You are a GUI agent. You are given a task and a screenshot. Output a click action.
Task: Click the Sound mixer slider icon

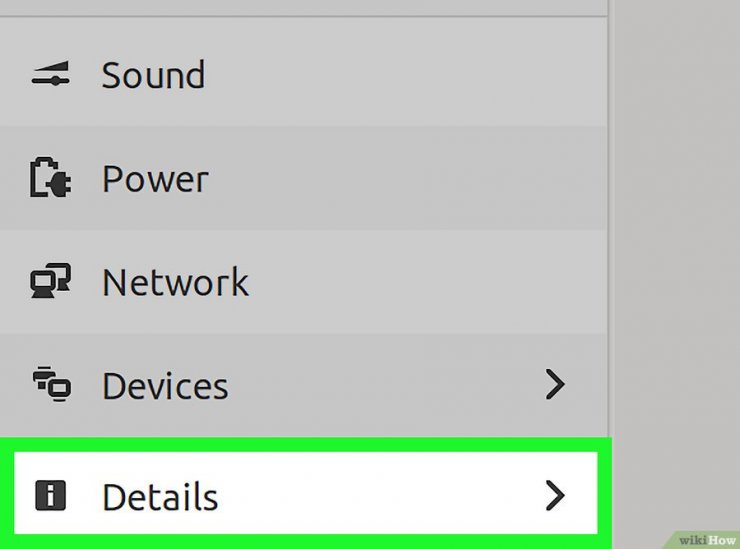[50, 74]
